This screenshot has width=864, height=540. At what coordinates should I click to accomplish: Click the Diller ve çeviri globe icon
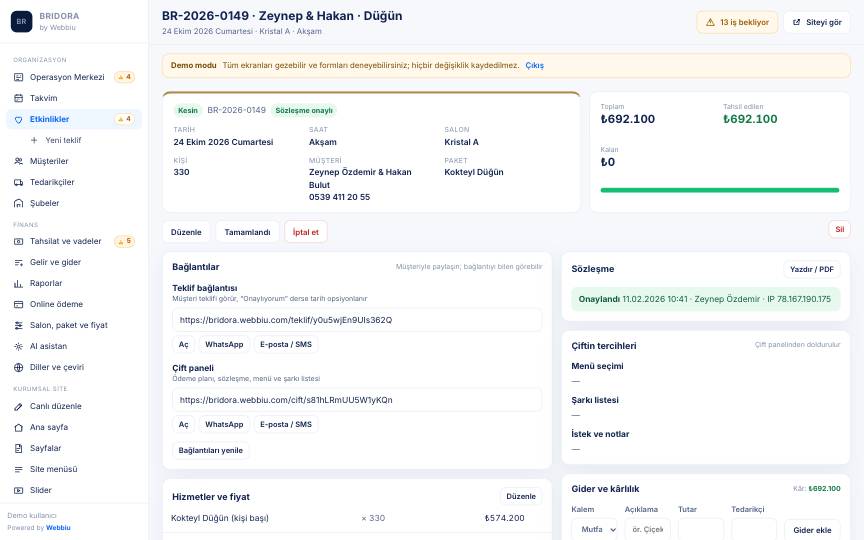pos(18,367)
